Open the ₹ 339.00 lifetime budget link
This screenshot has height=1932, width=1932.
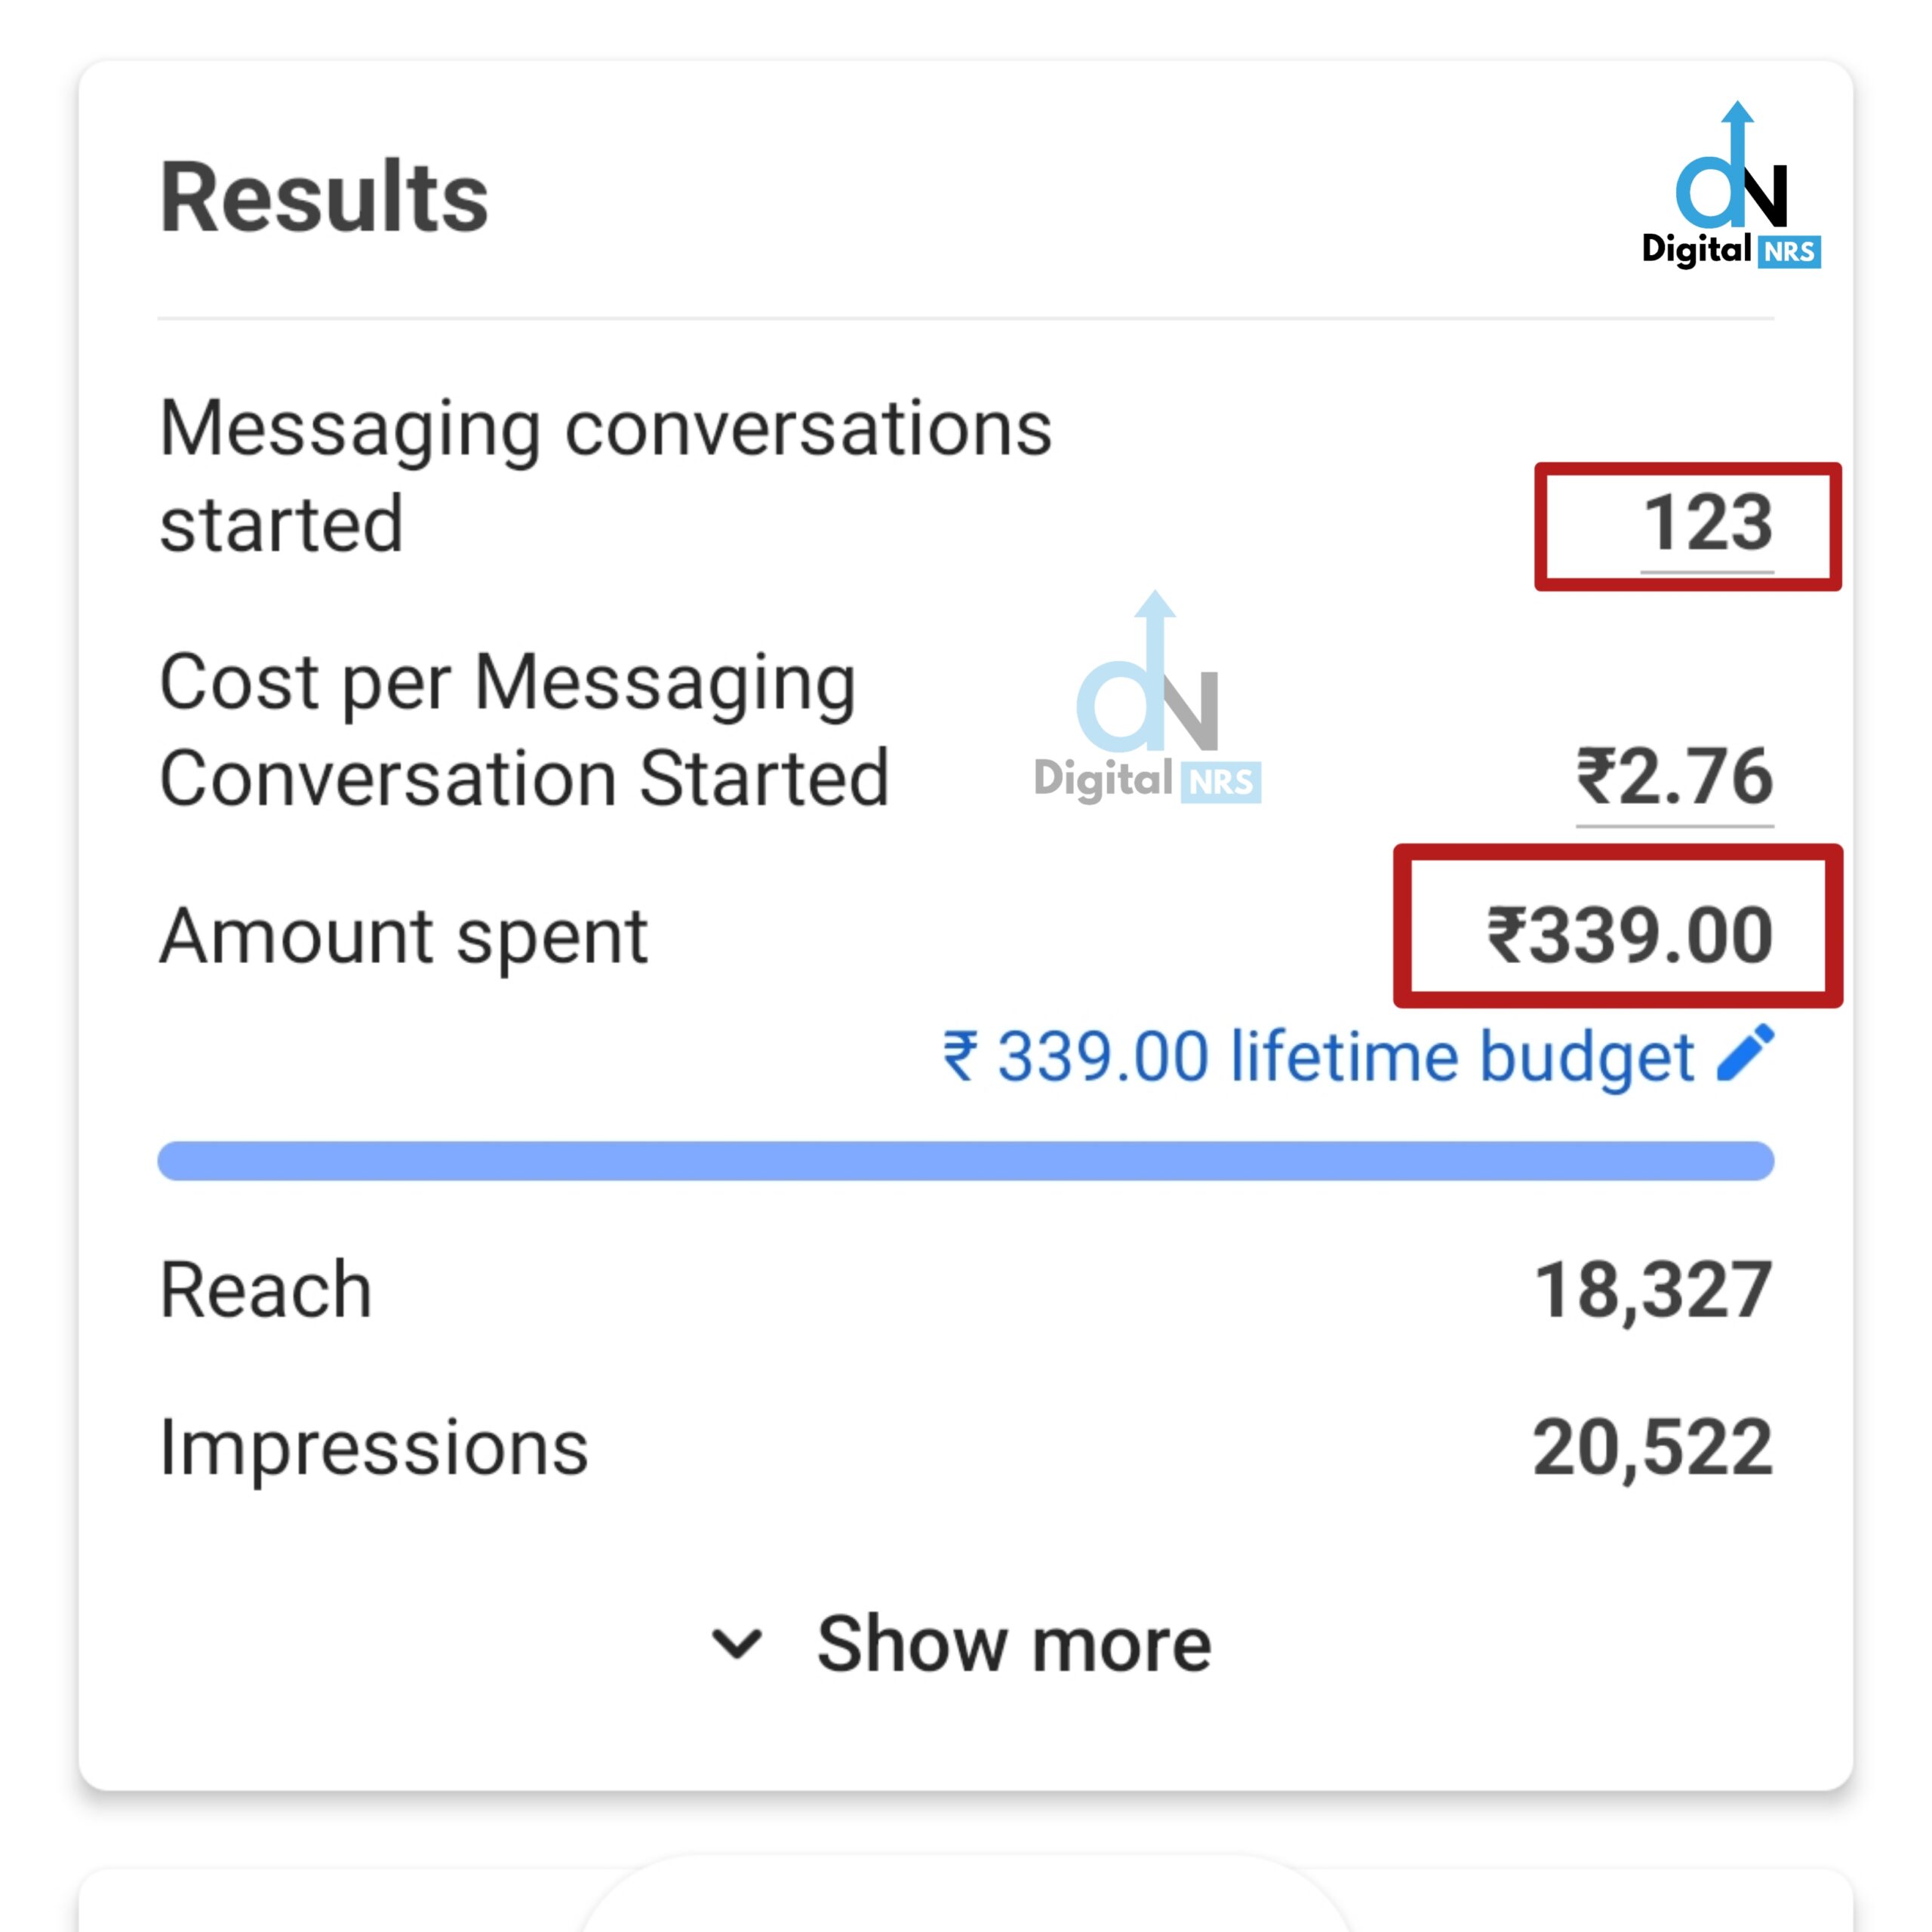point(1318,1057)
